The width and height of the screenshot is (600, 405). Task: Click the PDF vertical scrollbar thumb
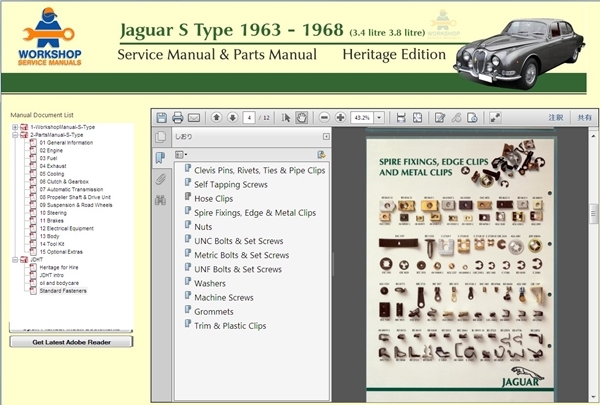[593, 214]
